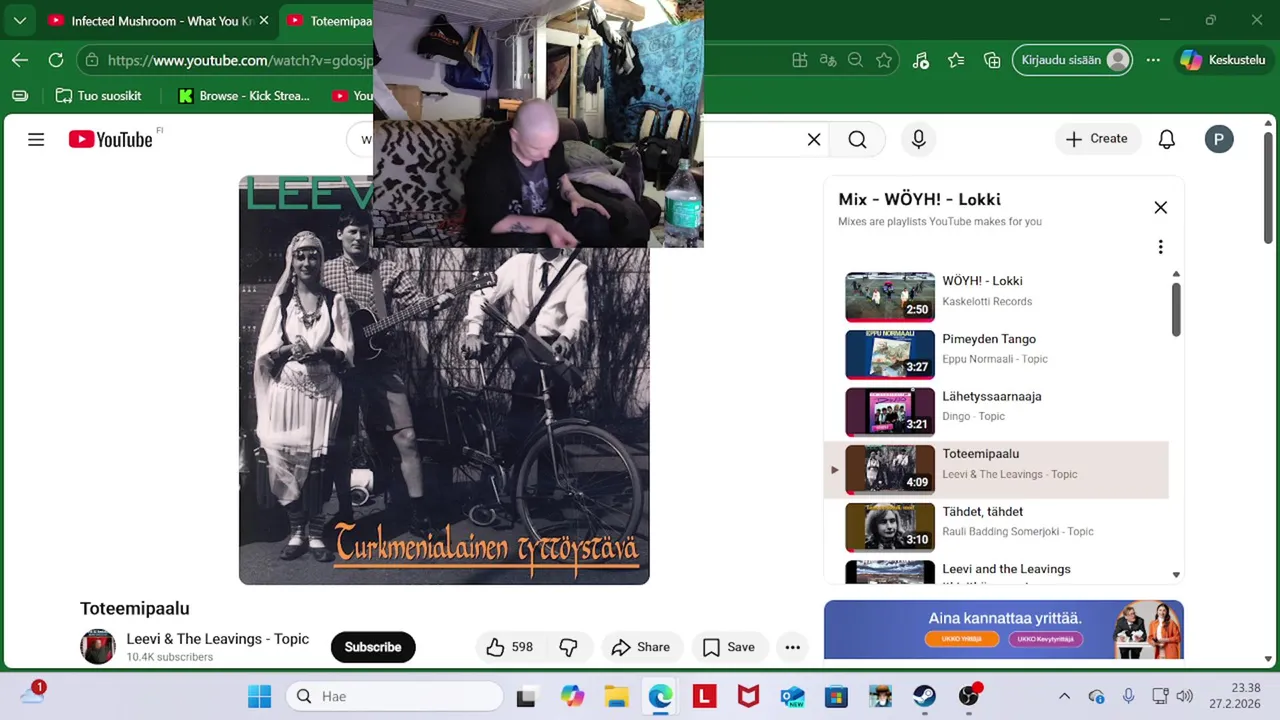
Task: Share the Toteemipaalu video
Action: point(640,647)
